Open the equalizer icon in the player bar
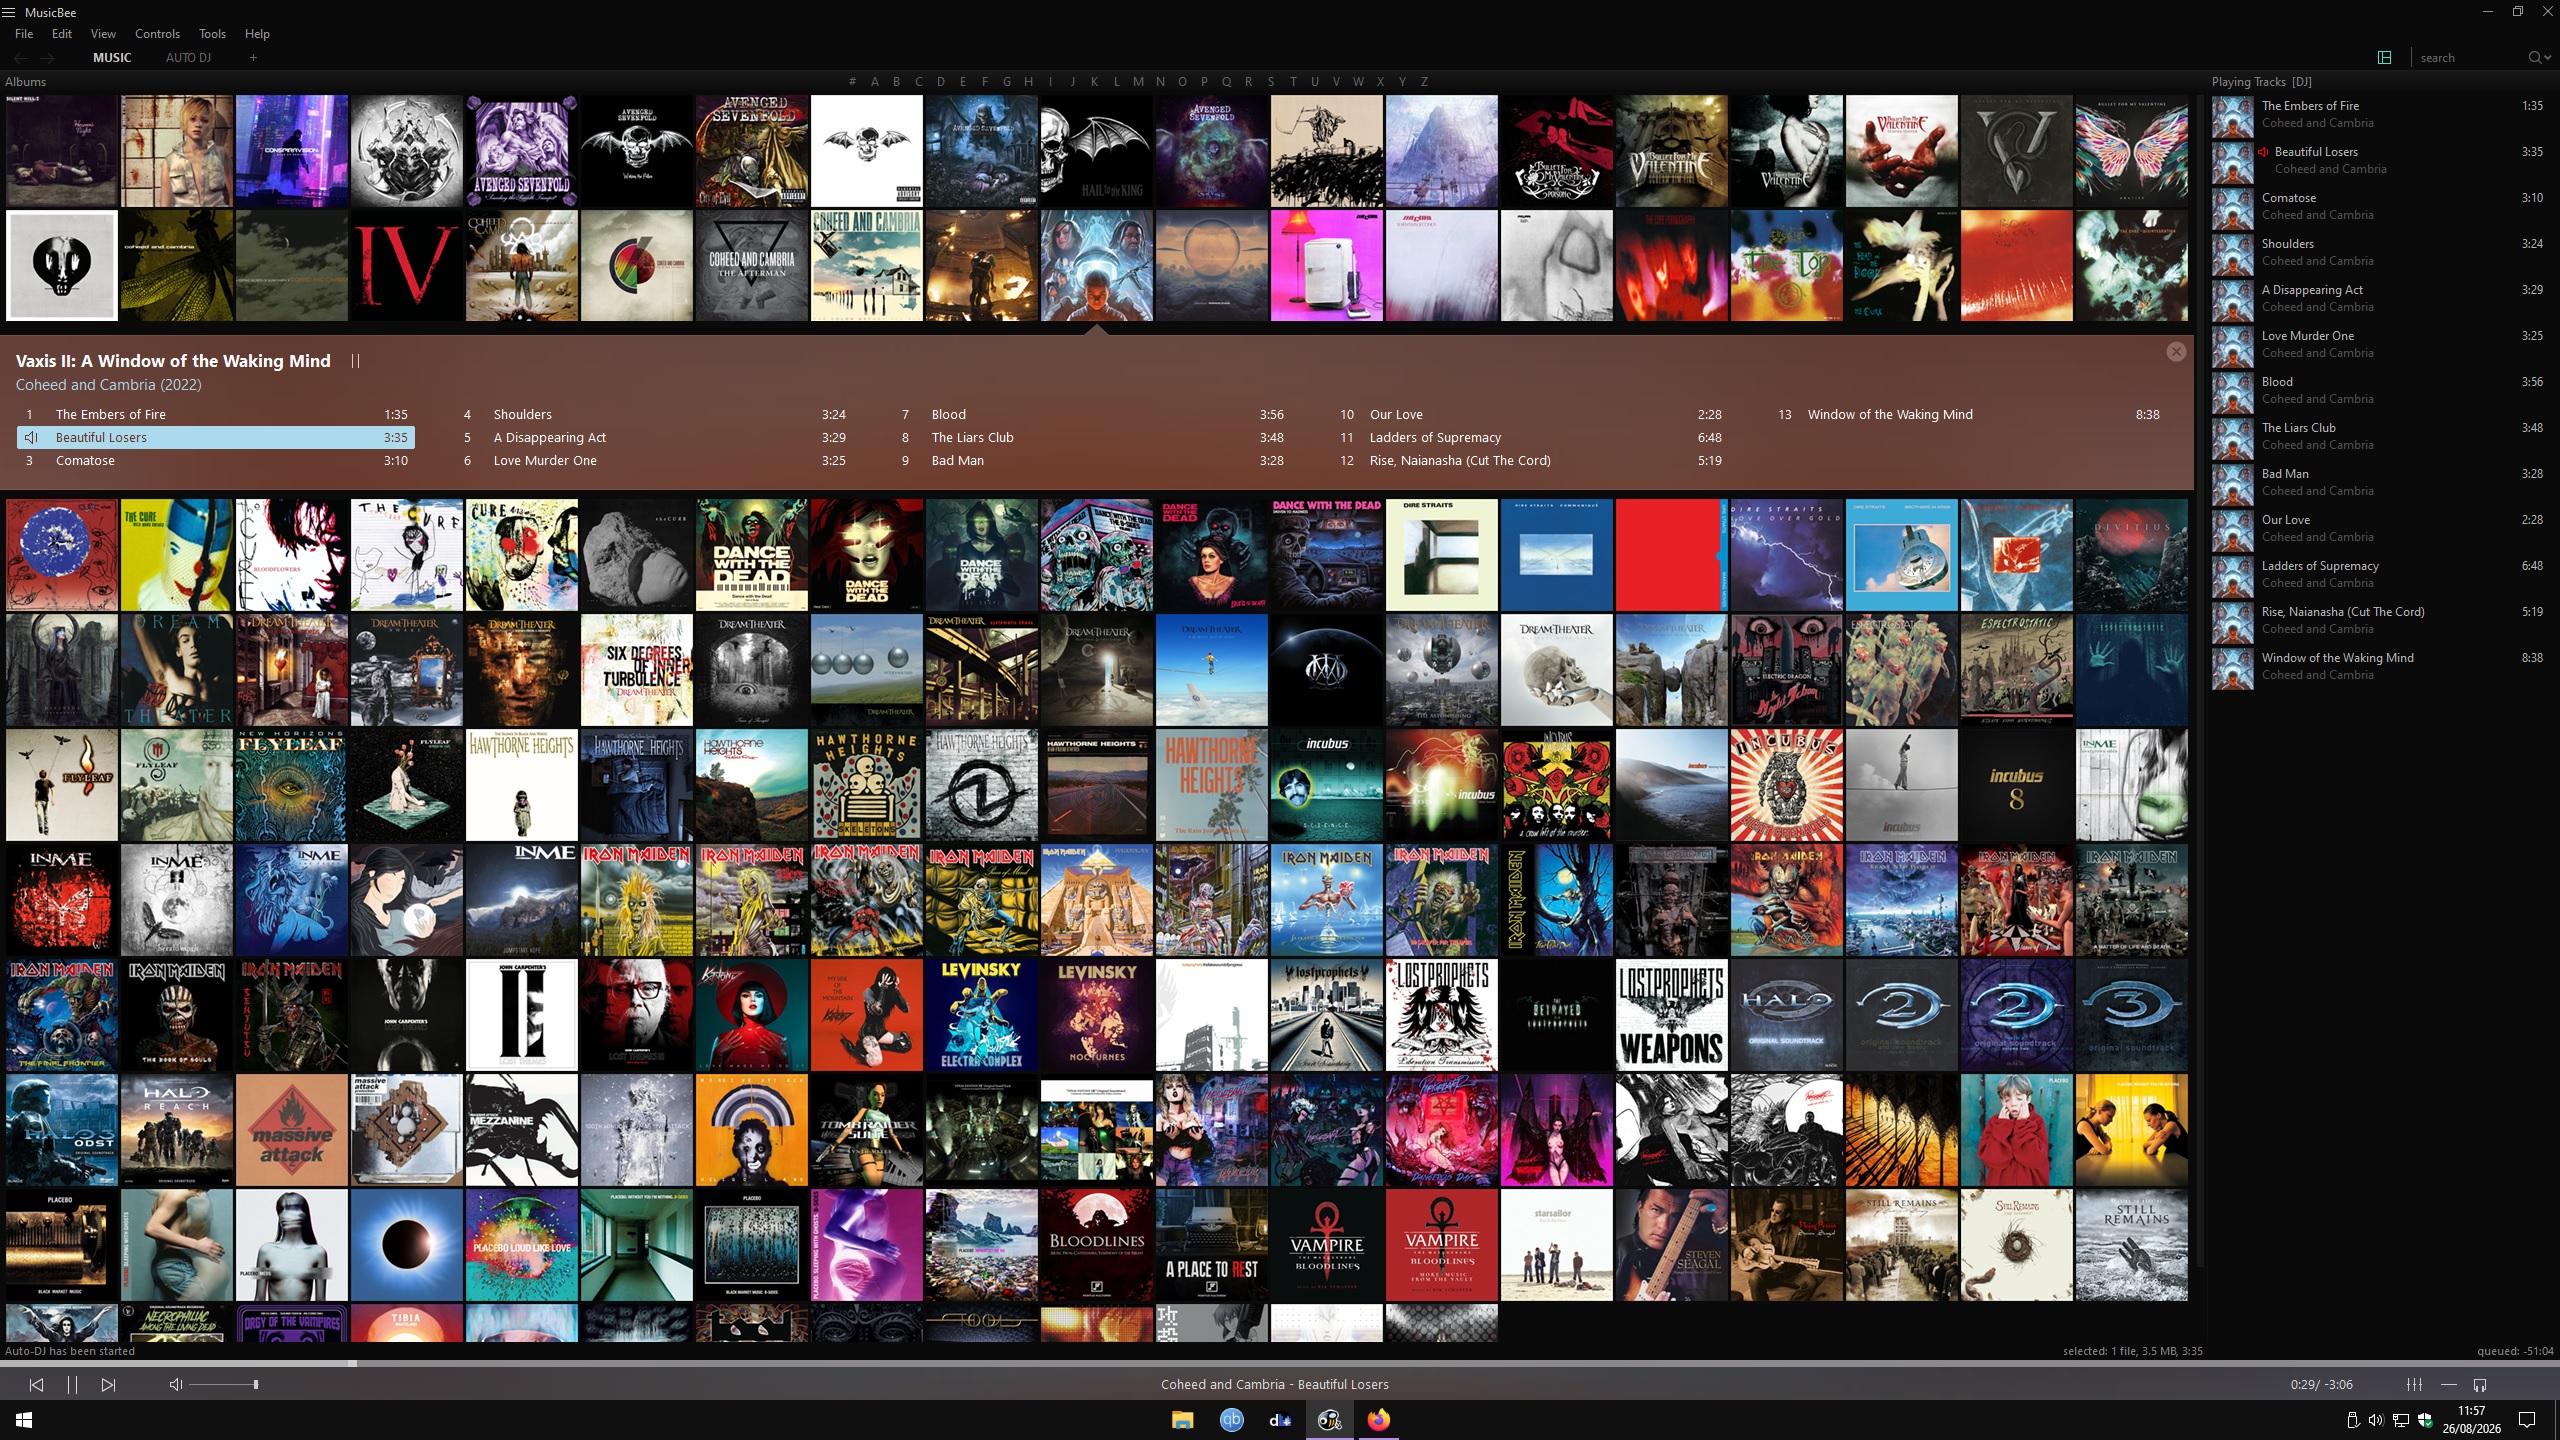 [2414, 1385]
